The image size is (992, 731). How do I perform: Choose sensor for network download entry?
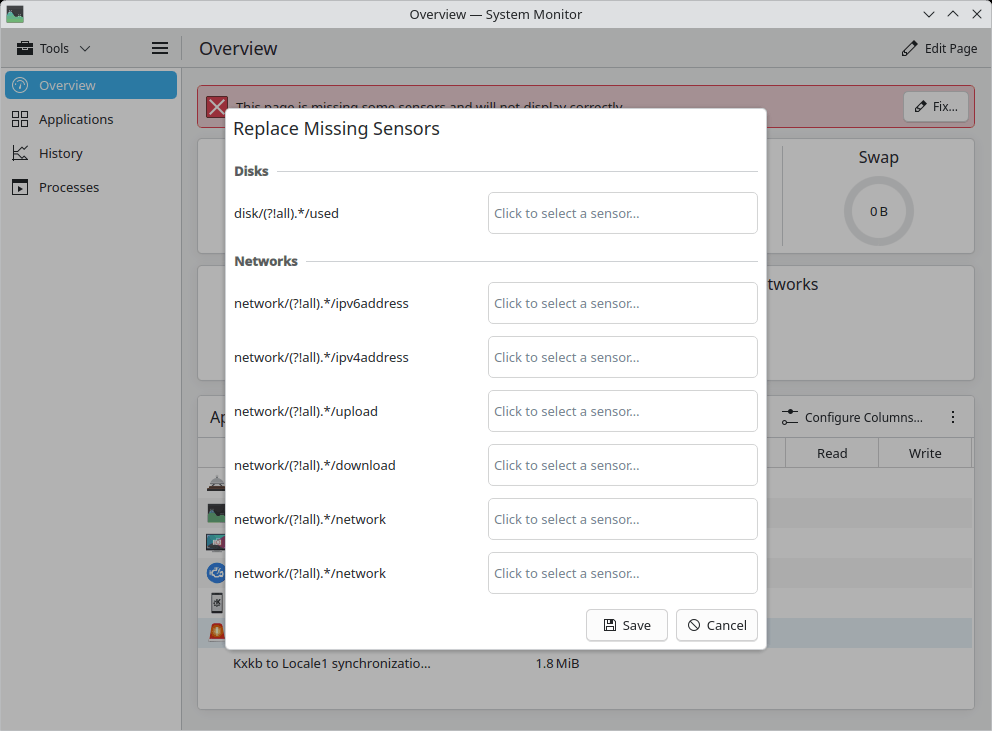click(622, 465)
